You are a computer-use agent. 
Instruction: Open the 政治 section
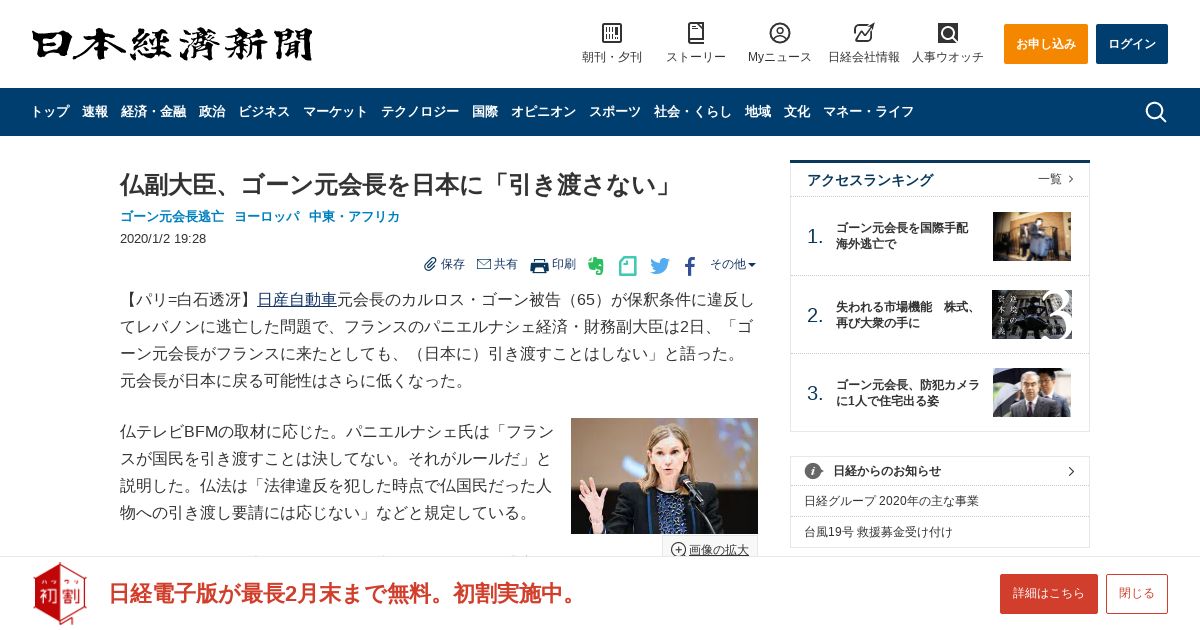coord(212,112)
